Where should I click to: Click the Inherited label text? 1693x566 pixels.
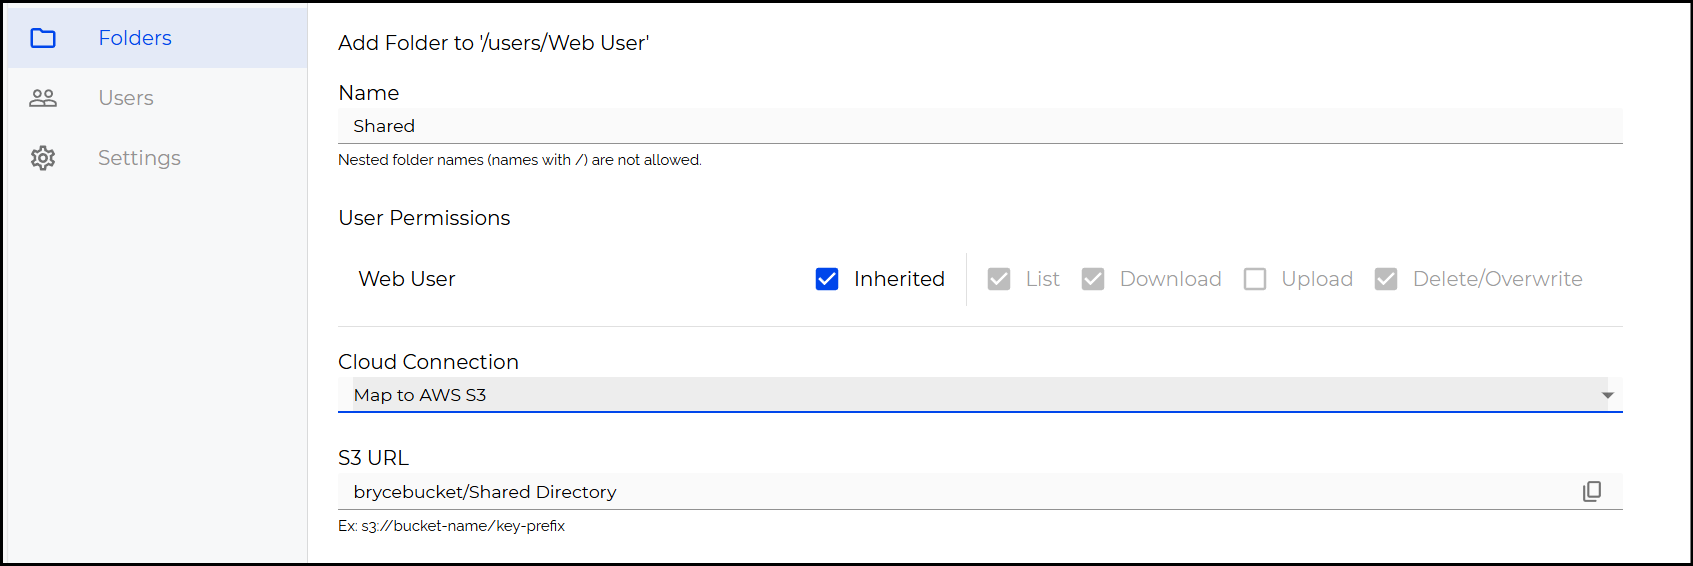point(899,279)
